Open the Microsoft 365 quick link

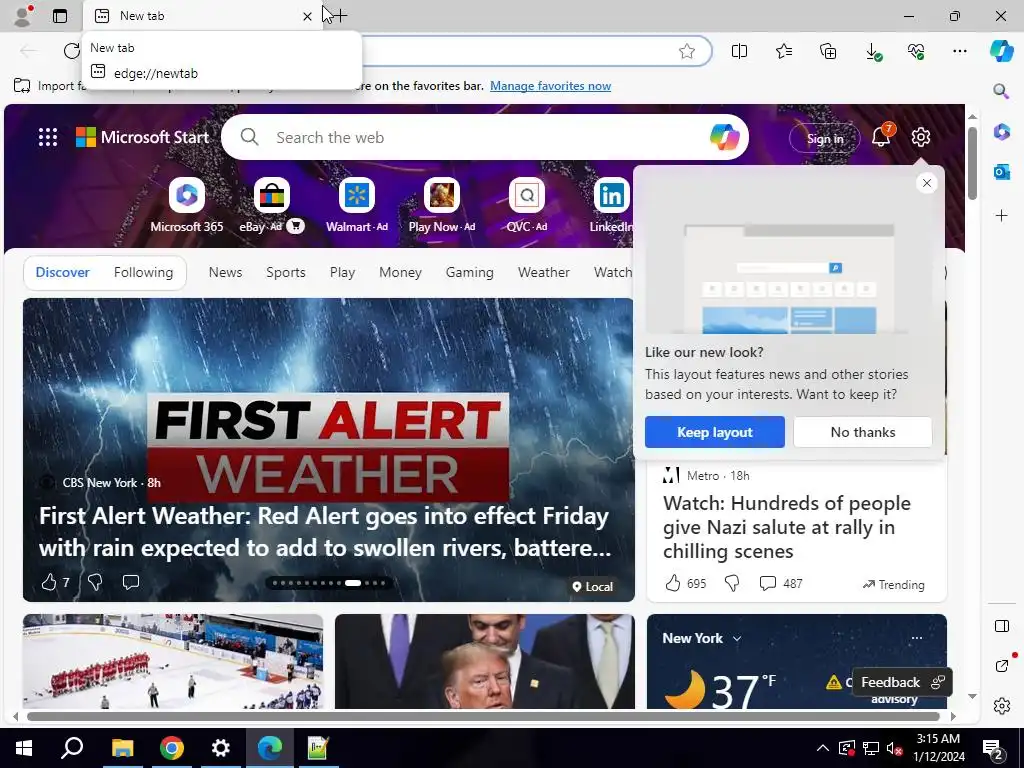[187, 205]
